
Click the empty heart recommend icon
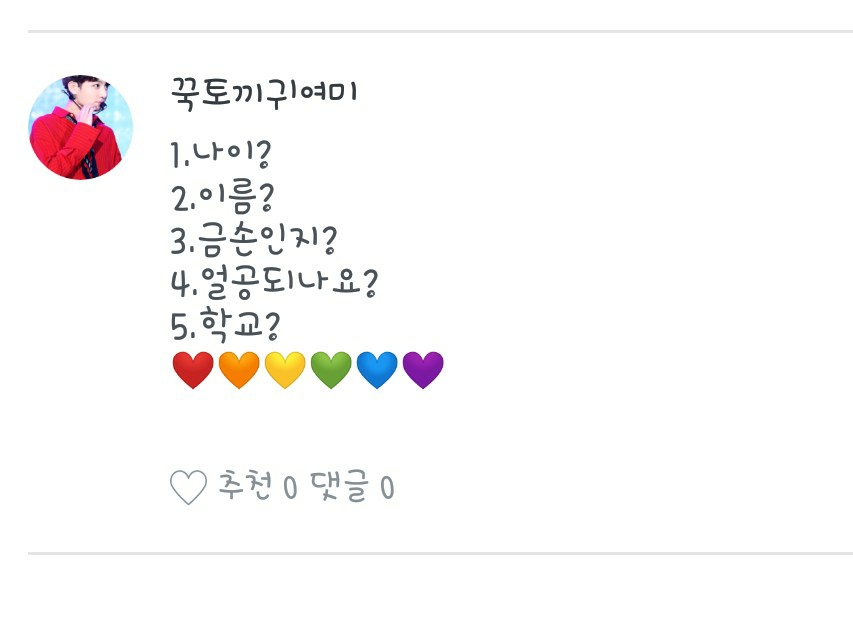[188, 488]
